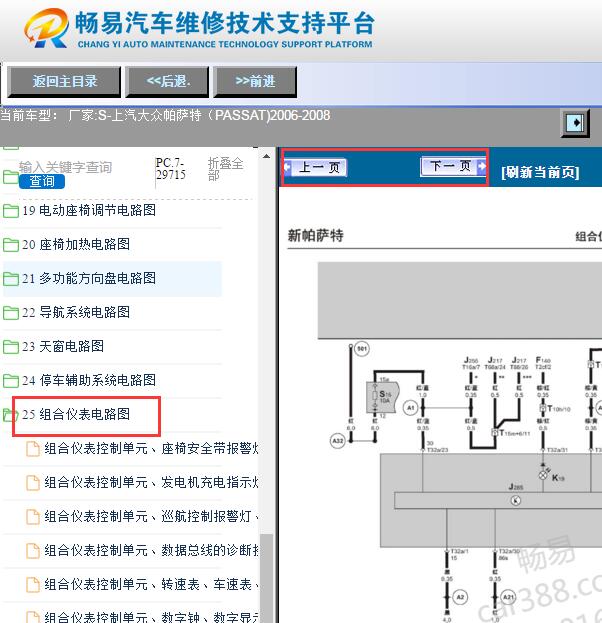Open document 组合仪表控制单元、转速表、车速表
Screen dimensions: 602x623
tap(151, 584)
